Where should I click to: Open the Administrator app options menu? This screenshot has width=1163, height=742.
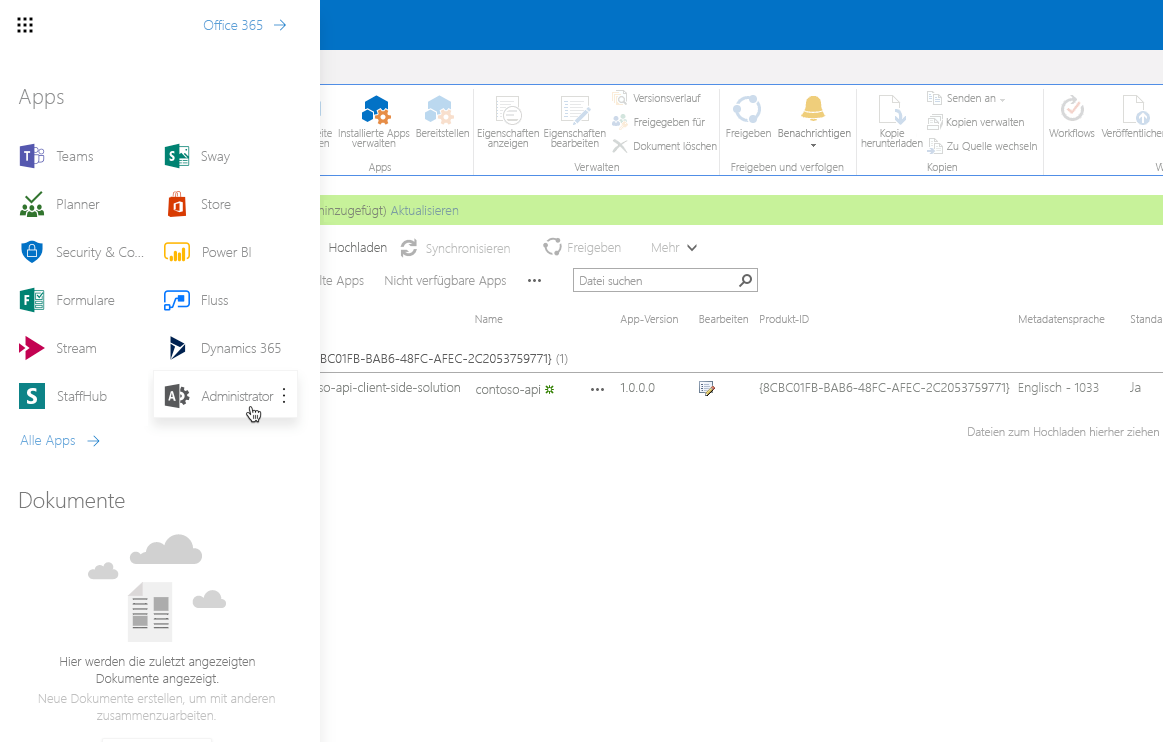(283, 395)
